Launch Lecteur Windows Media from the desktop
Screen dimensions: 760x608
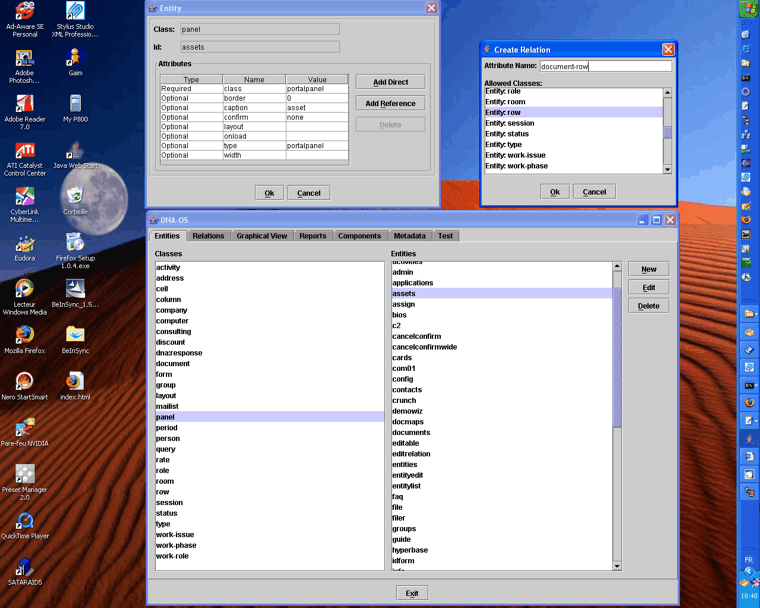point(25,297)
